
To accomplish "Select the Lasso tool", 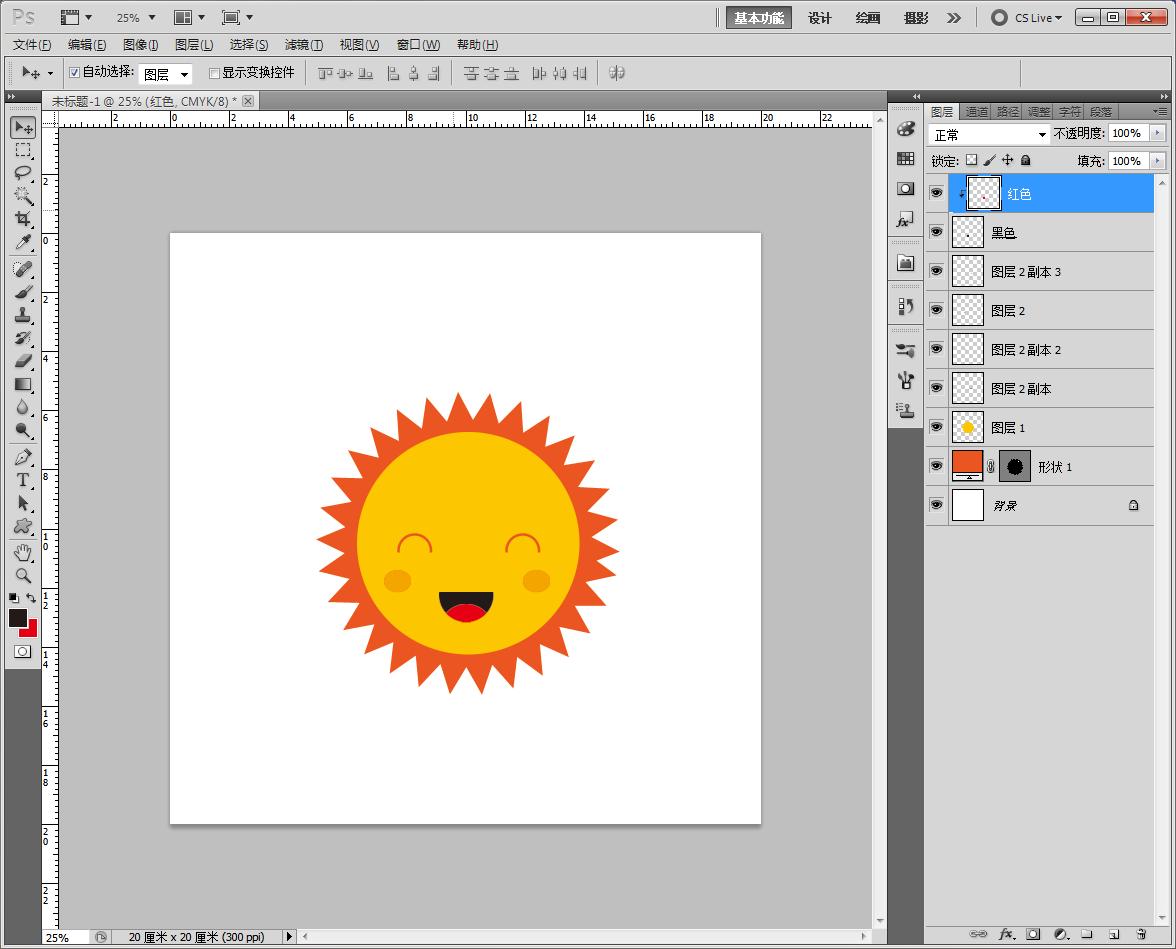I will (x=23, y=172).
